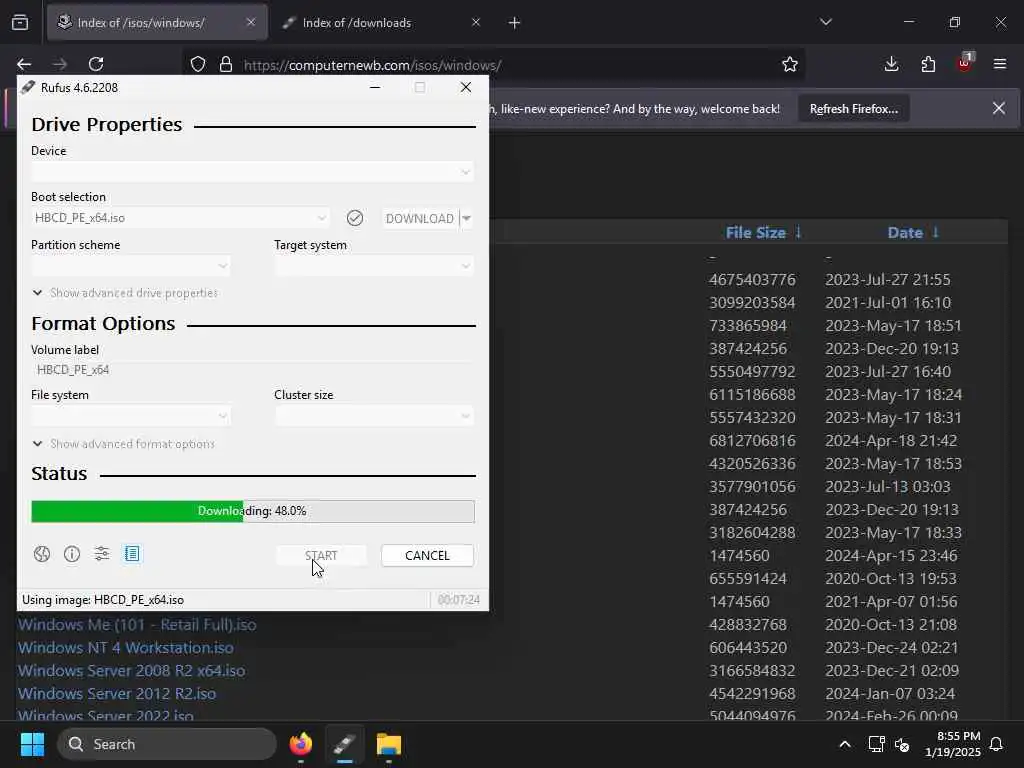
Task: Click the site security padlock icon
Action: point(226,65)
